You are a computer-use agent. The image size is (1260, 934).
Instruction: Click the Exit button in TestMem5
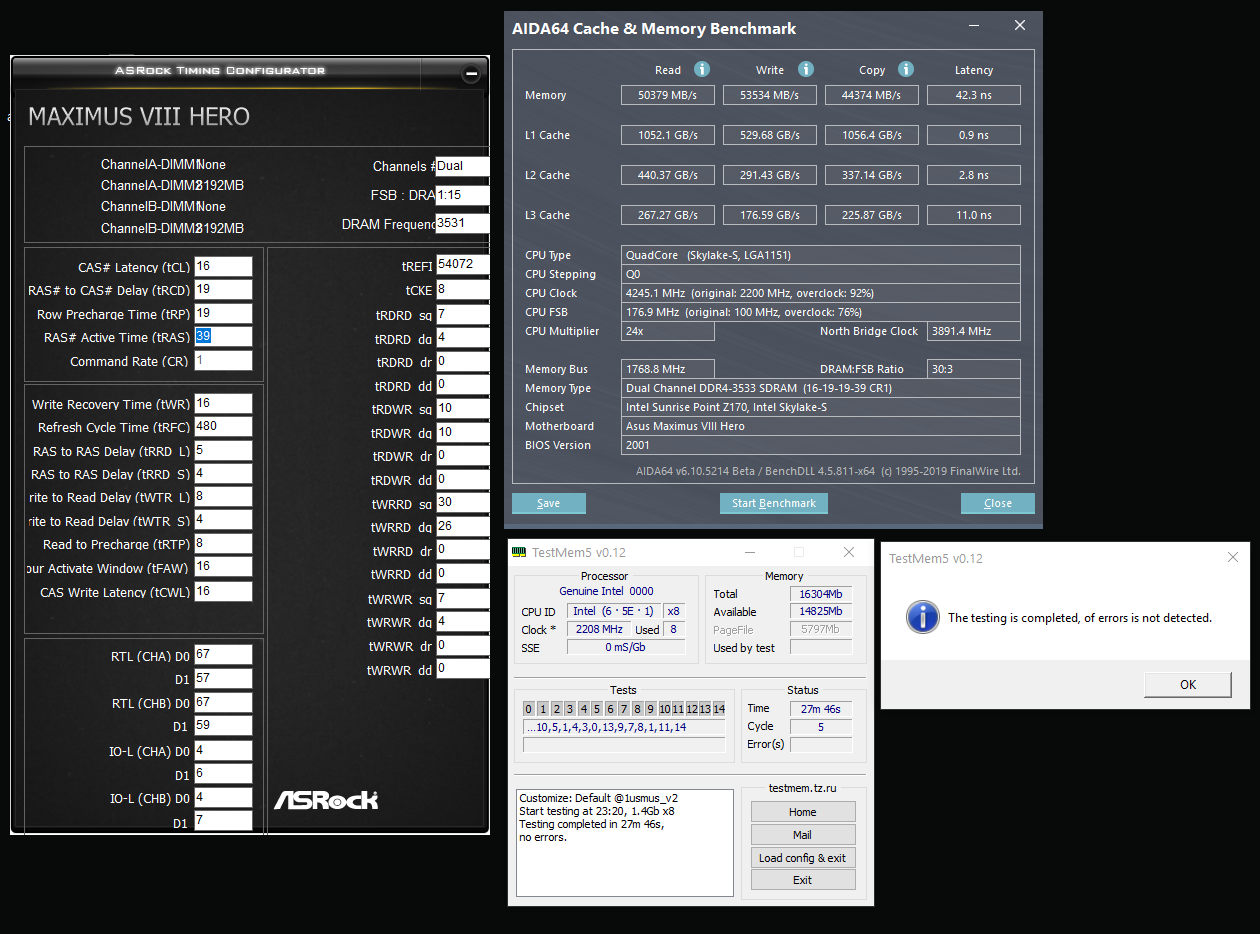[x=803, y=880]
